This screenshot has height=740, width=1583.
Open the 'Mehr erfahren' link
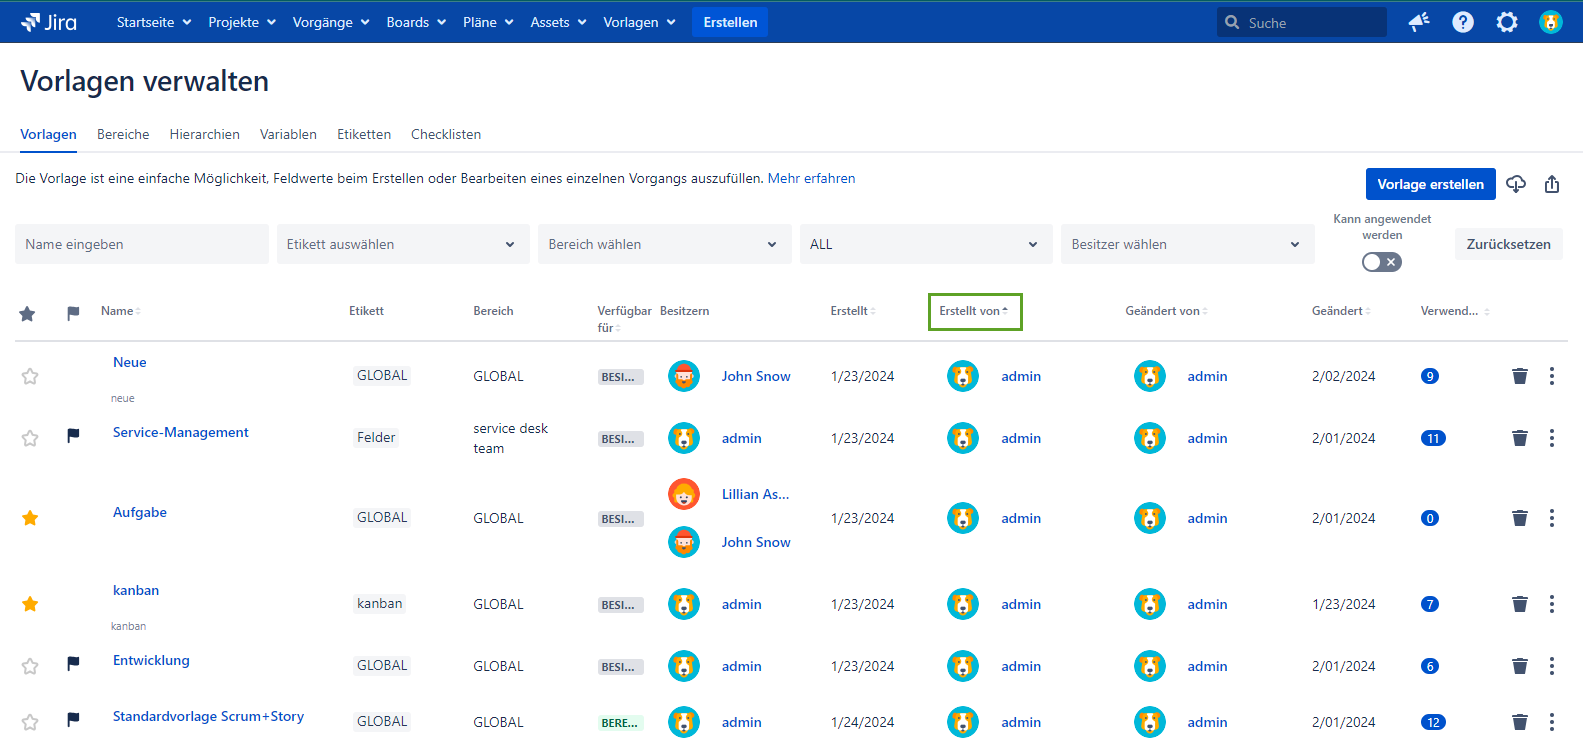811,178
